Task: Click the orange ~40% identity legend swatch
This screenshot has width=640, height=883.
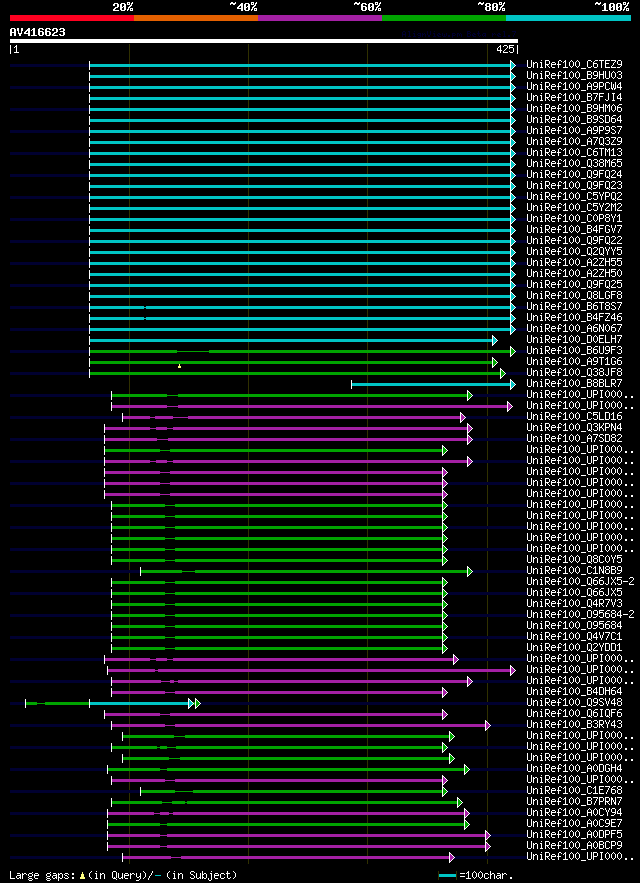Action: (196, 18)
